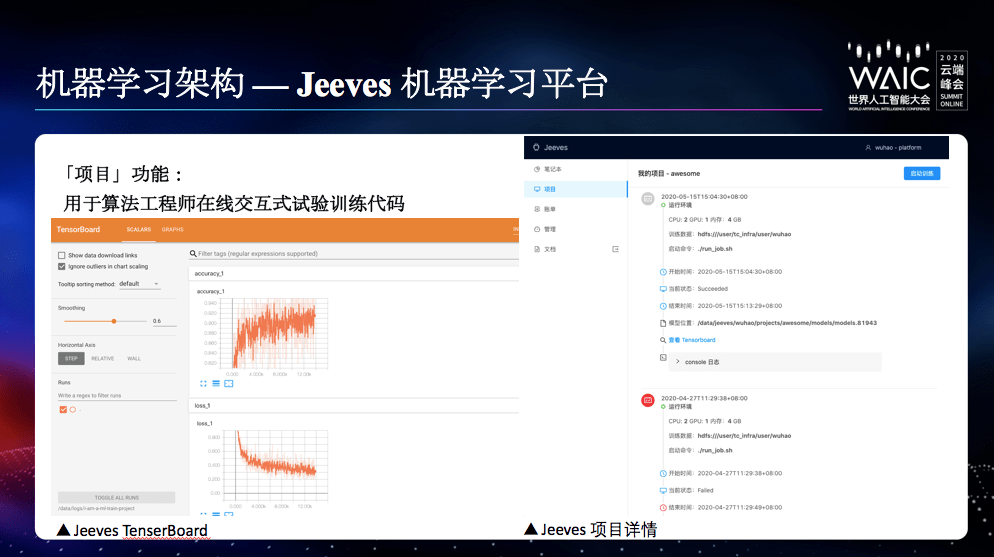Screen dimensions: 994x557
Task: Open Tooltip sorting method default dropdown
Action: [139, 284]
